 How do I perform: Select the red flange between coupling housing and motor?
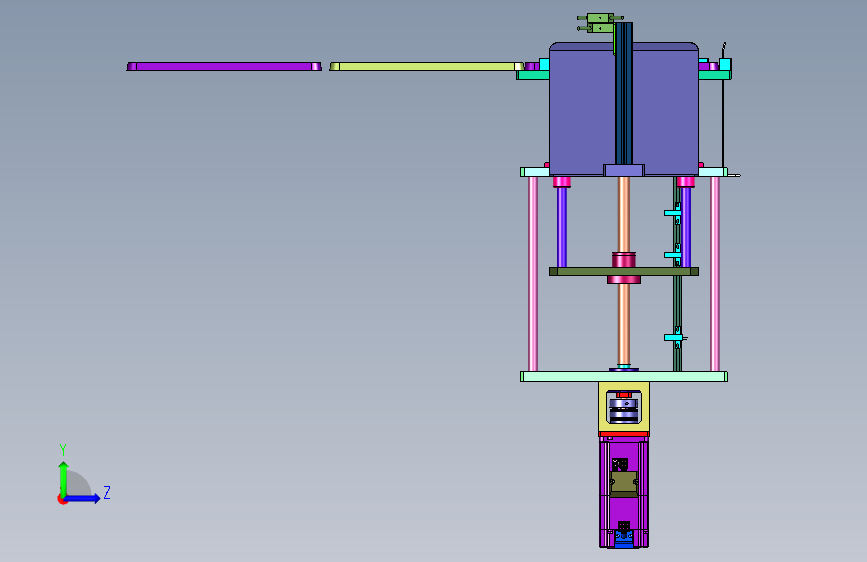coord(624,434)
